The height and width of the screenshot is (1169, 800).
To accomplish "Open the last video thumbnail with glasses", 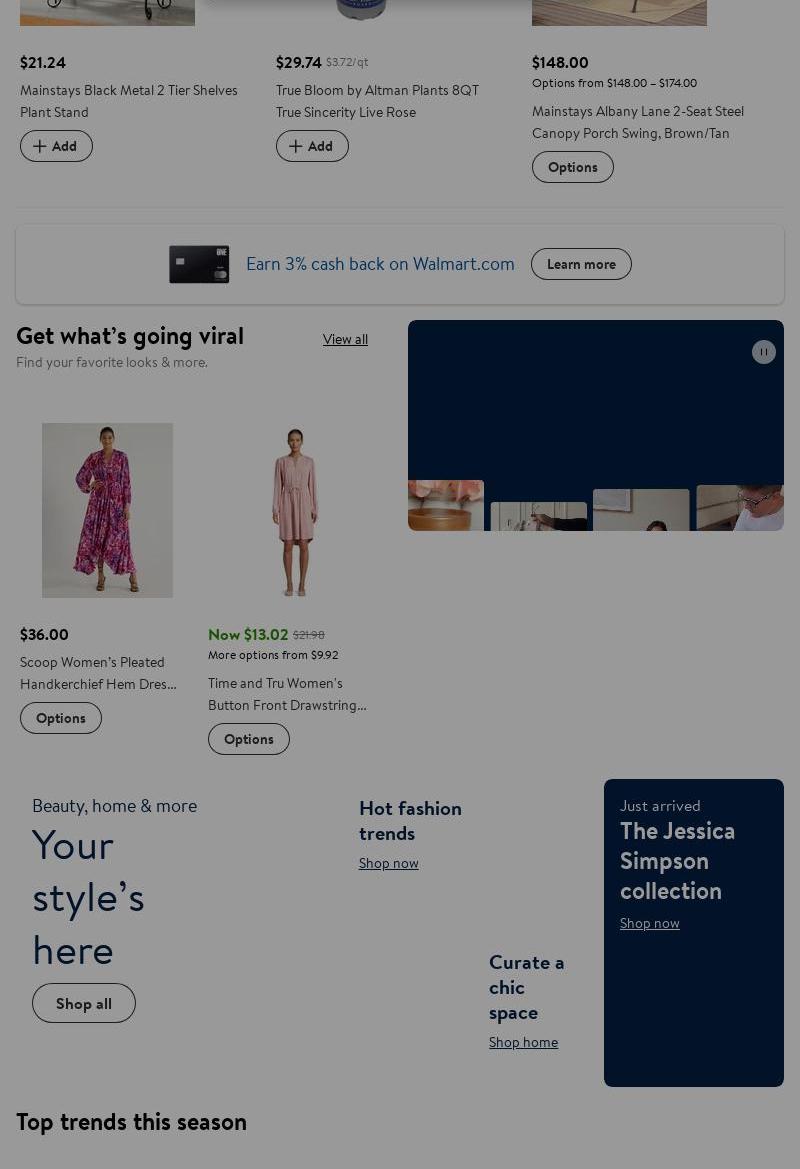I will click(740, 508).
